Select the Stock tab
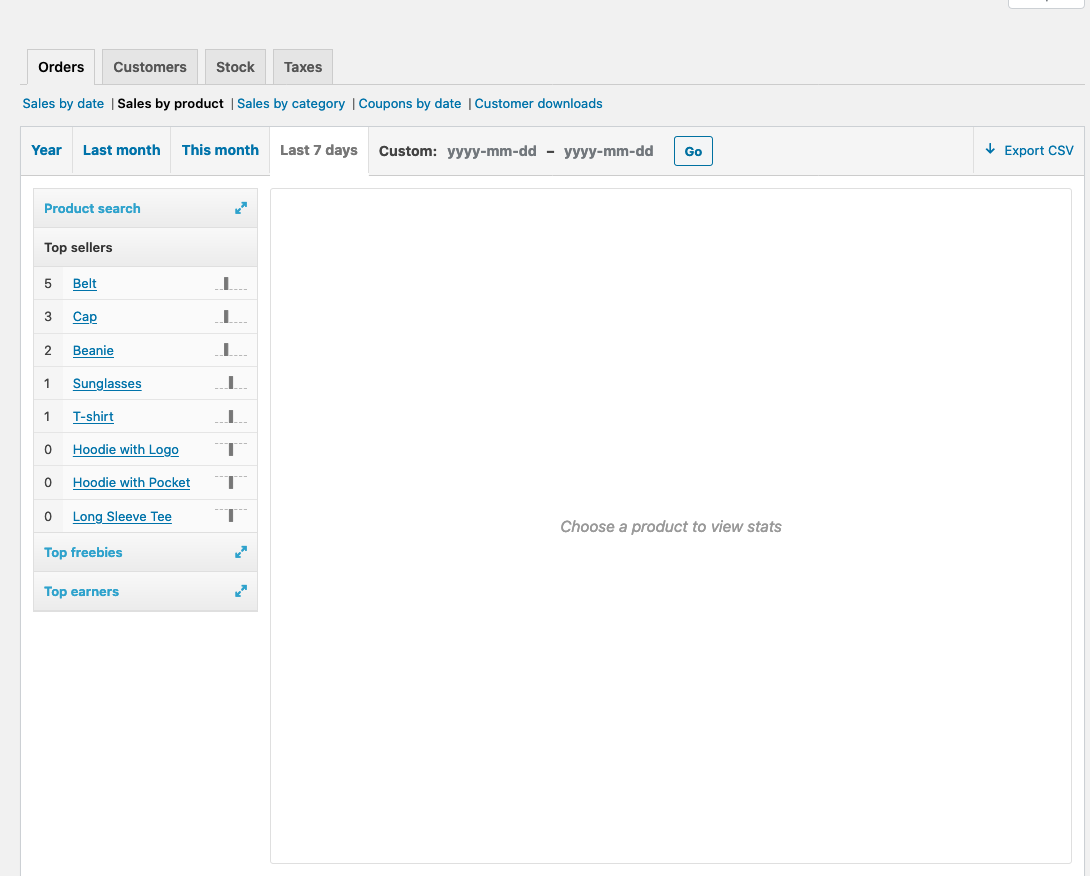The width and height of the screenshot is (1090, 876). pos(235,66)
